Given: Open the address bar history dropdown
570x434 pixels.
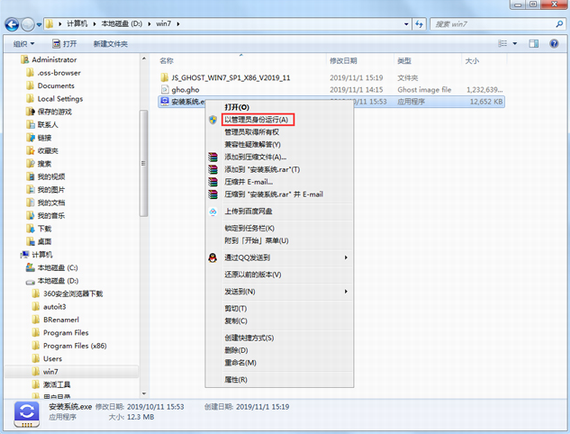Looking at the screenshot, I should 406,24.
